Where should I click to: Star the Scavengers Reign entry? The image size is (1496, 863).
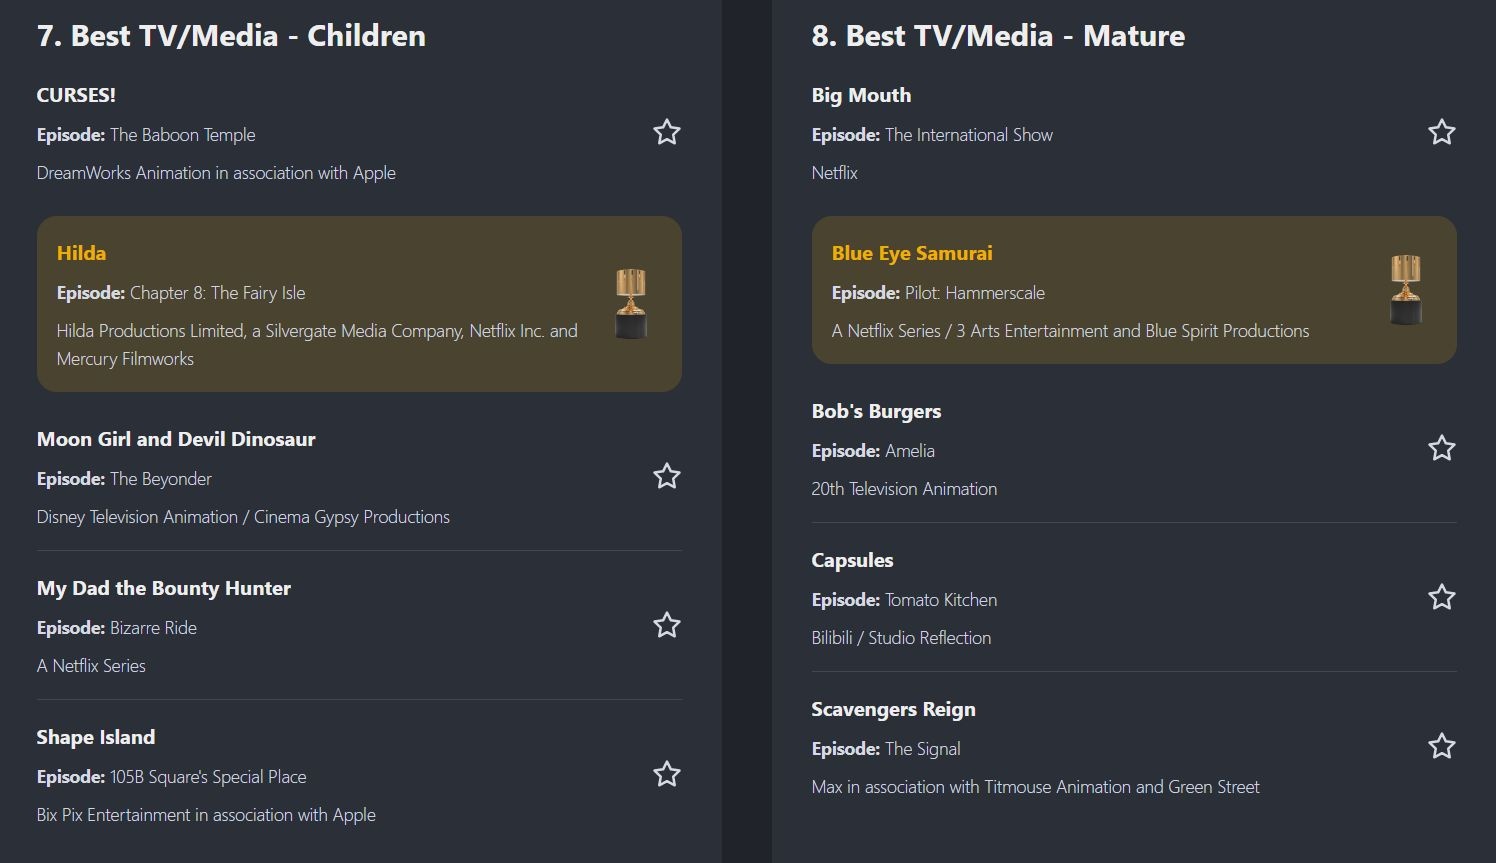(x=1442, y=746)
